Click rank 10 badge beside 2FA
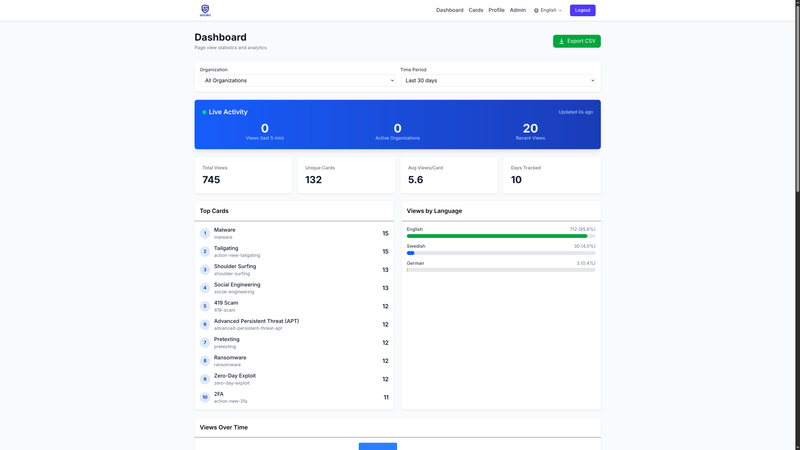 205,397
